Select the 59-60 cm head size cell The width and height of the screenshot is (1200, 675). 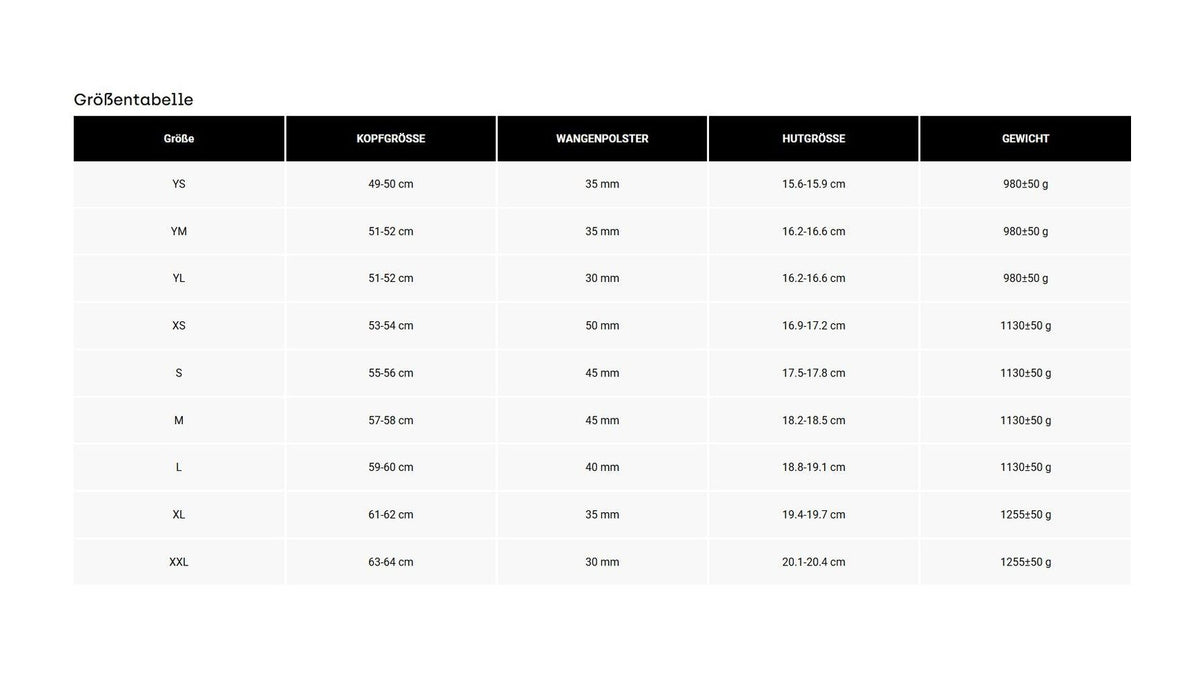click(x=391, y=467)
